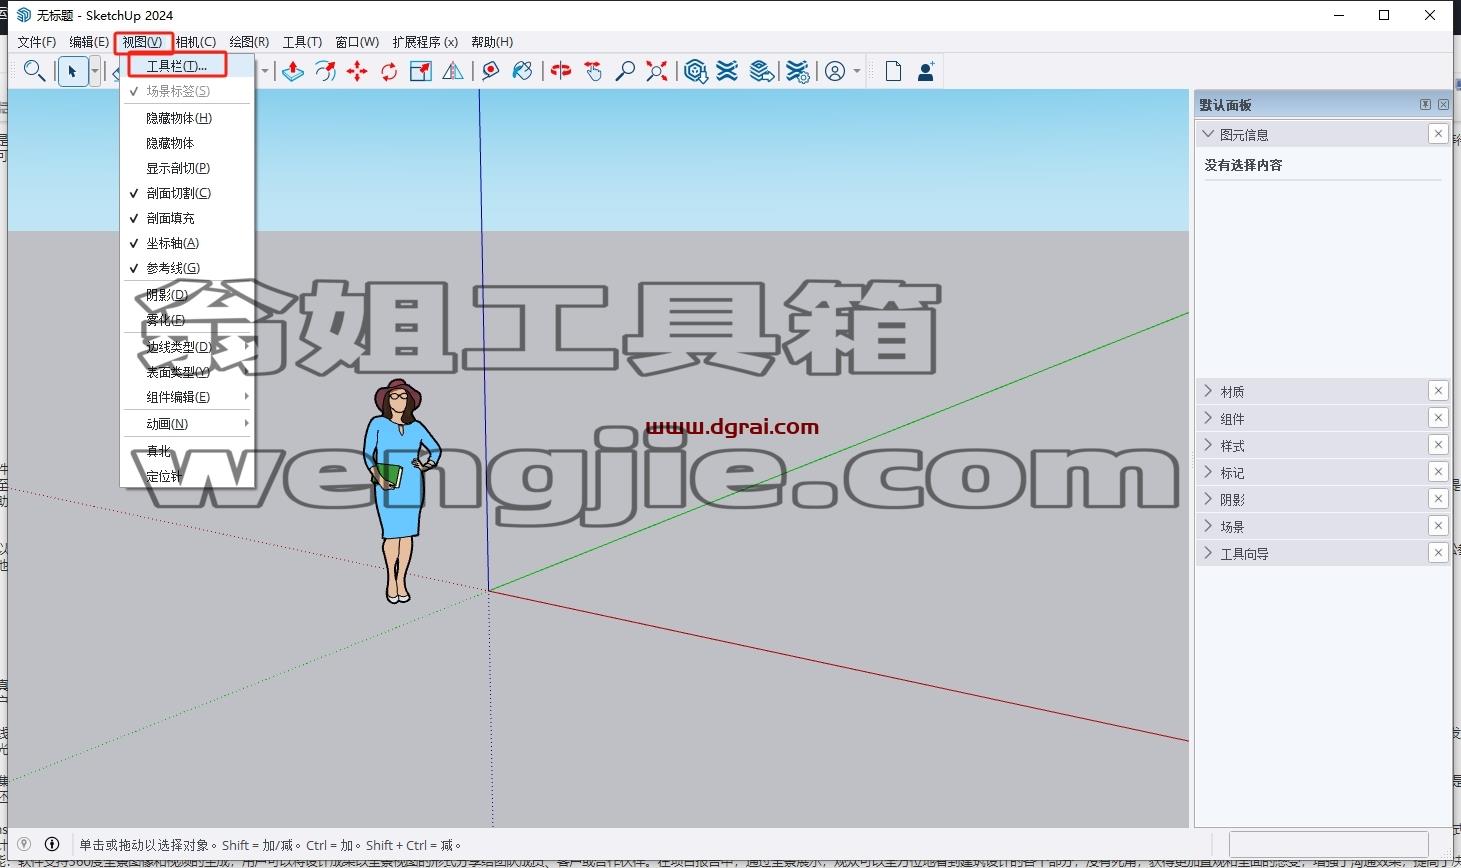Open the dropdown arrow beside Select tool
The width and height of the screenshot is (1461, 868).
click(94, 72)
